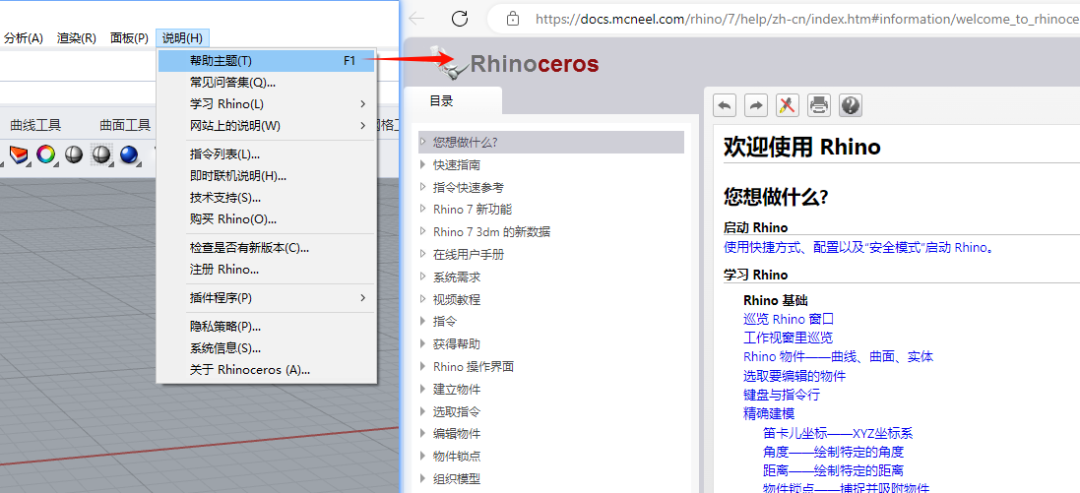This screenshot has width=1080, height=493.
Task: Click the help viewer back arrow button
Action: click(724, 105)
